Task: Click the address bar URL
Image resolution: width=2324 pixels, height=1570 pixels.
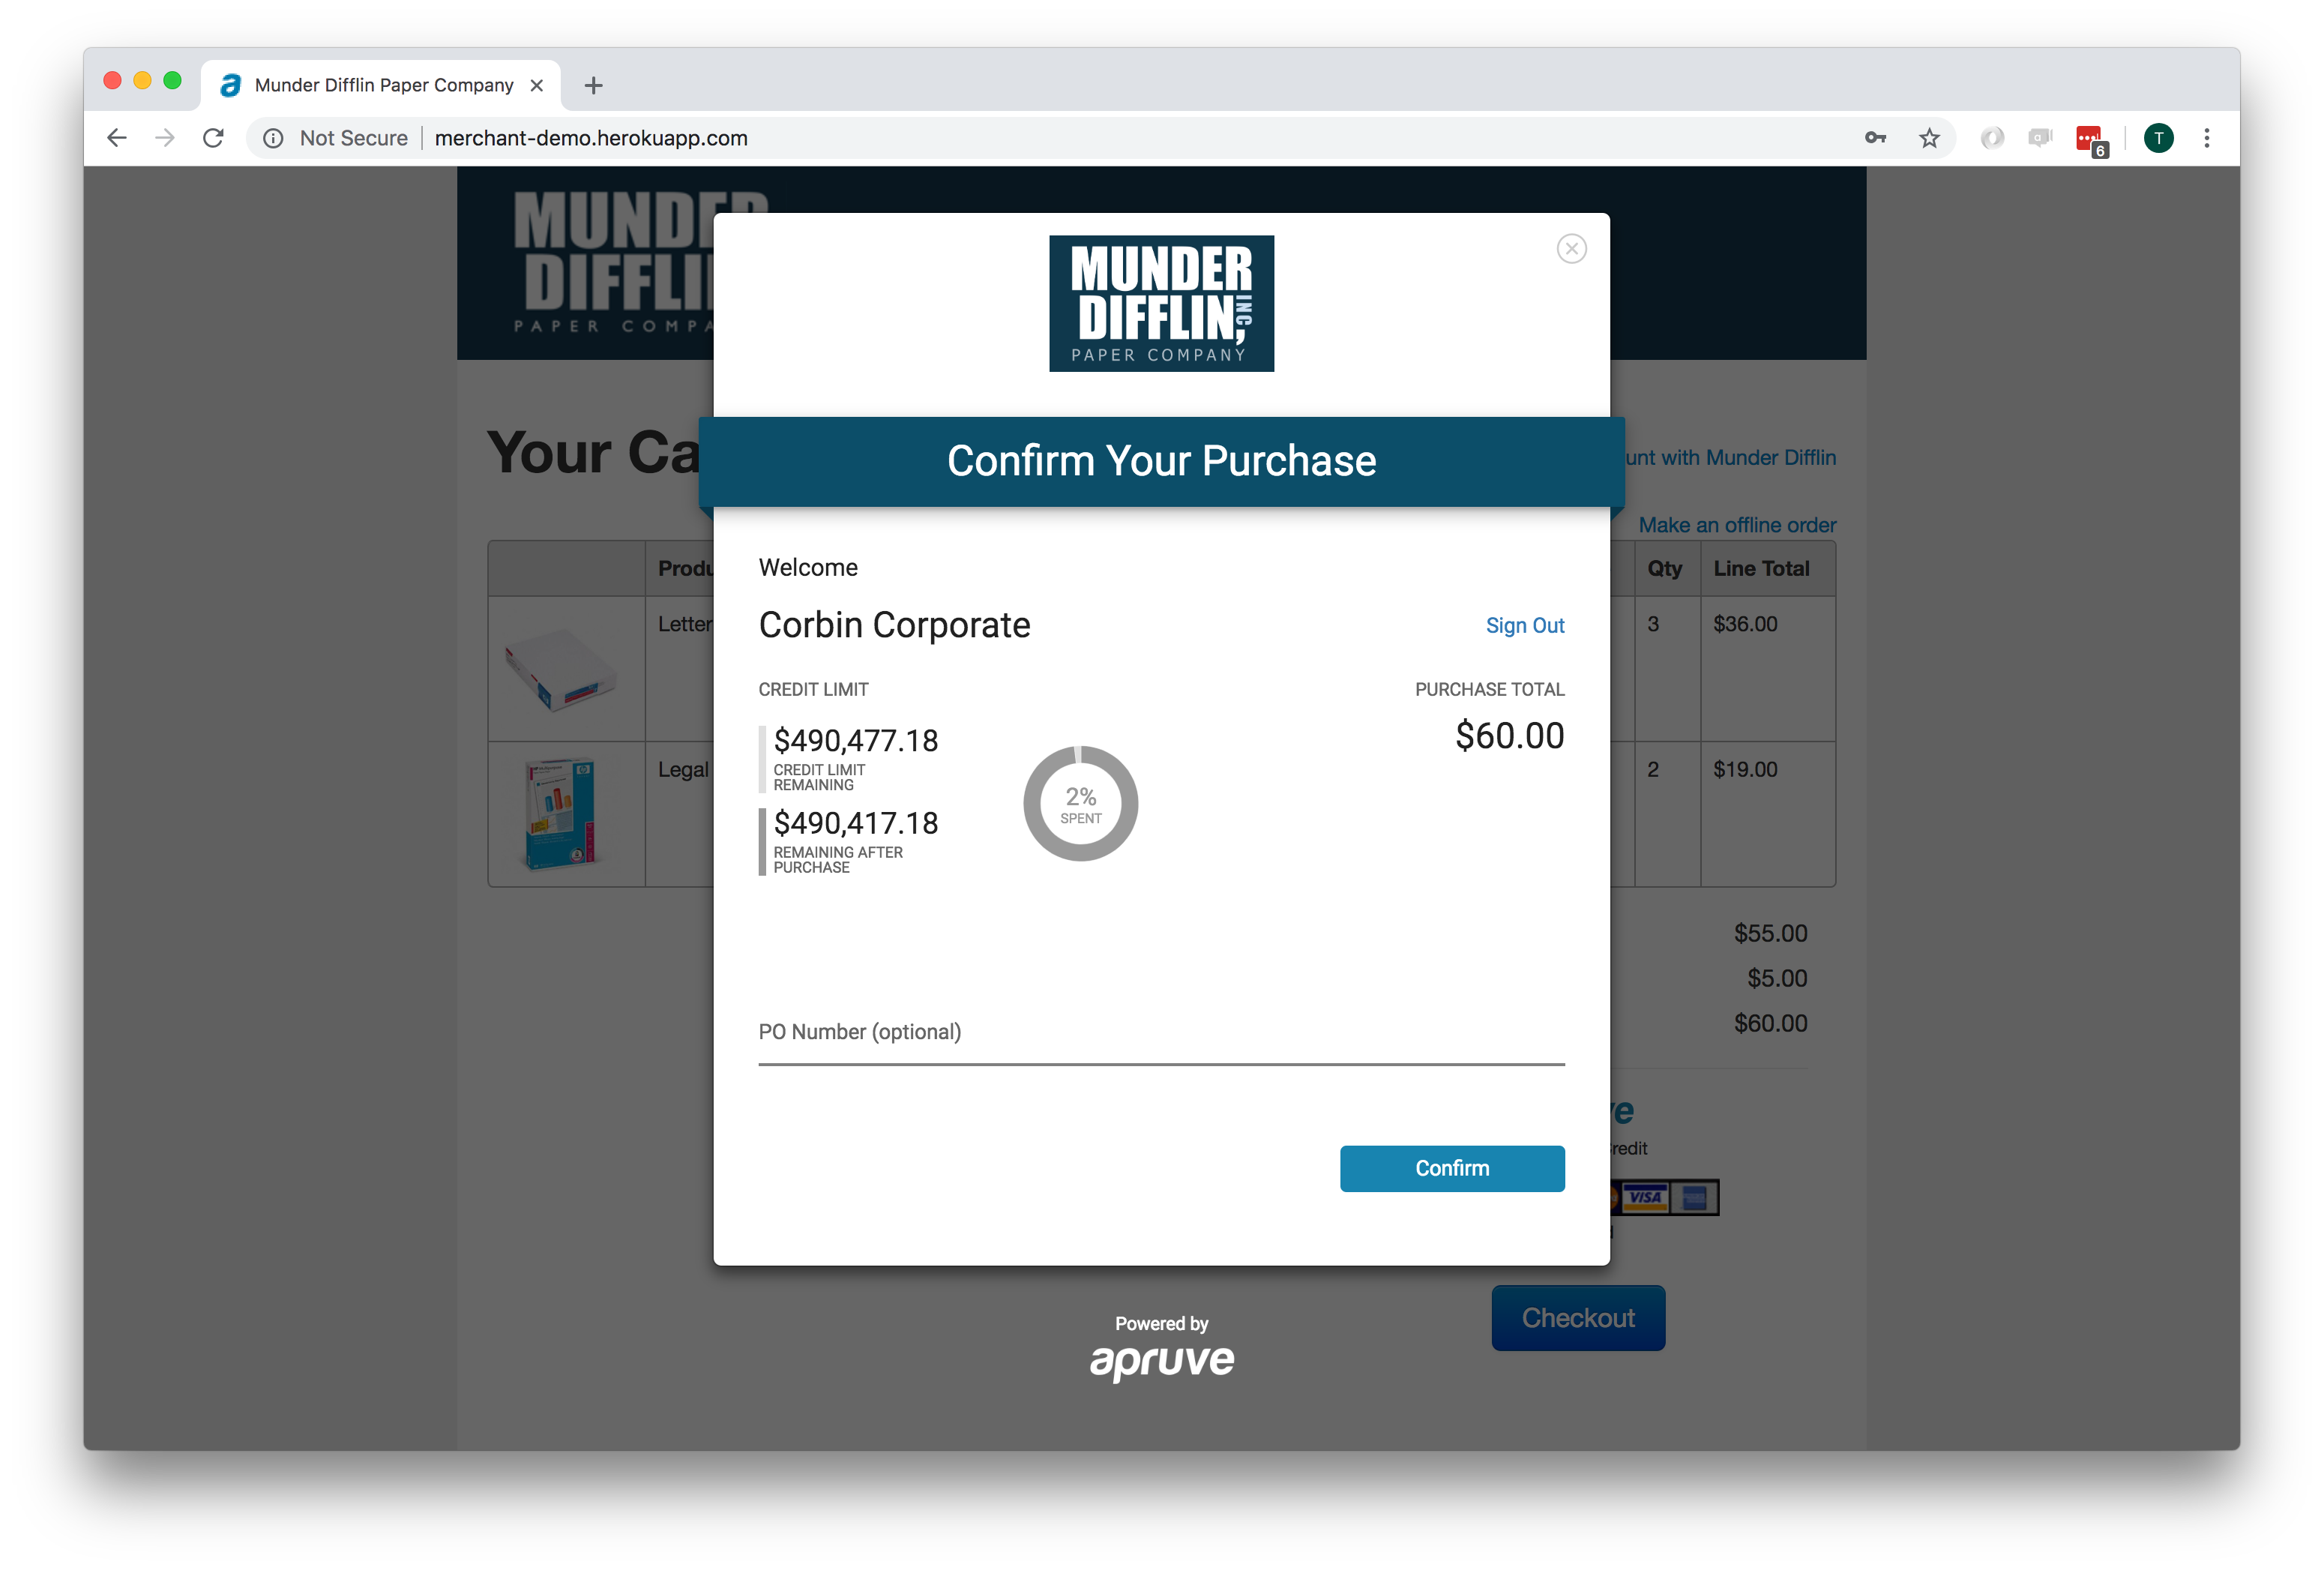Action: [591, 138]
